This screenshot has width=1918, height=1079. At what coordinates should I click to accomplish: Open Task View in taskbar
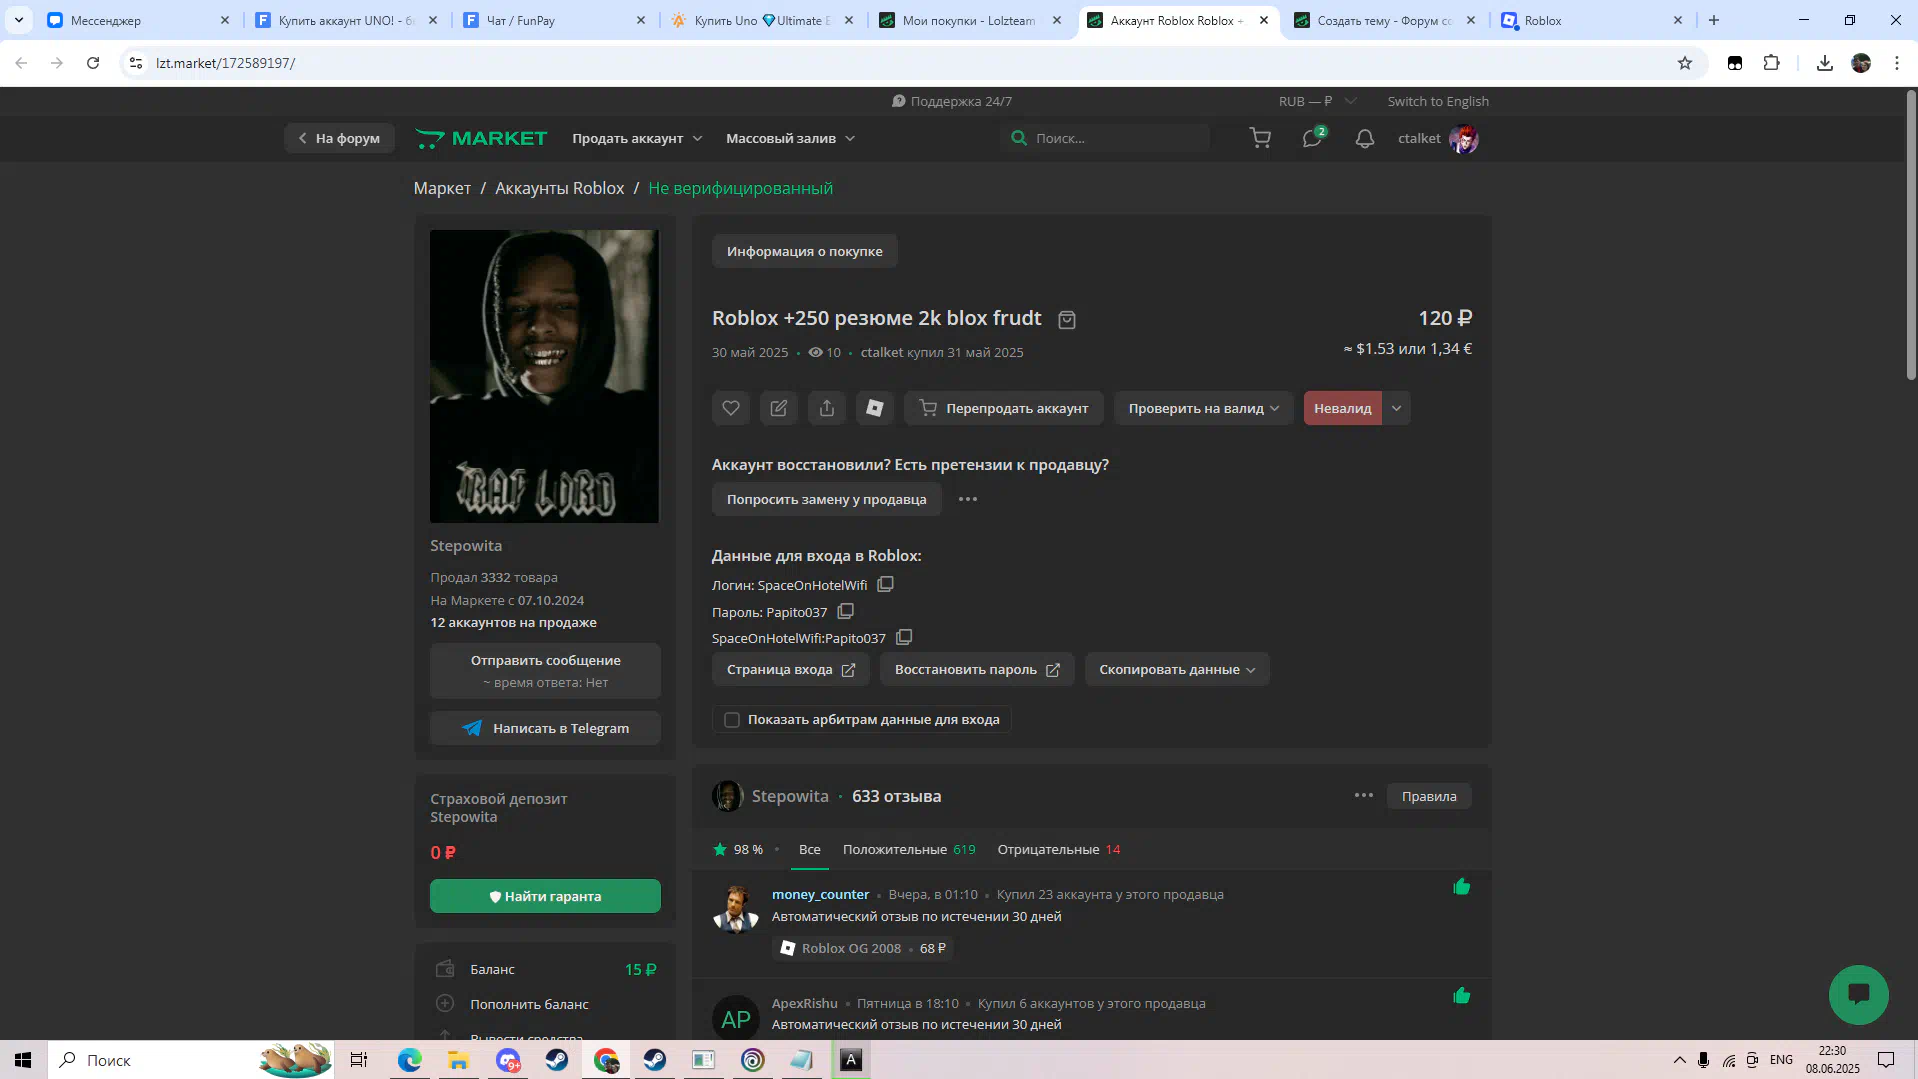pos(359,1060)
